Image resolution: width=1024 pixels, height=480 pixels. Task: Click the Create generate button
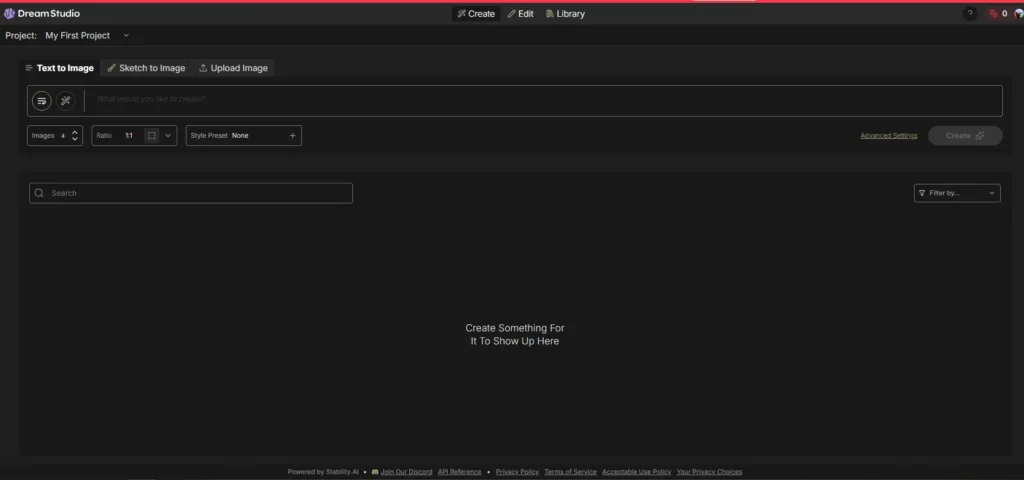pos(965,136)
